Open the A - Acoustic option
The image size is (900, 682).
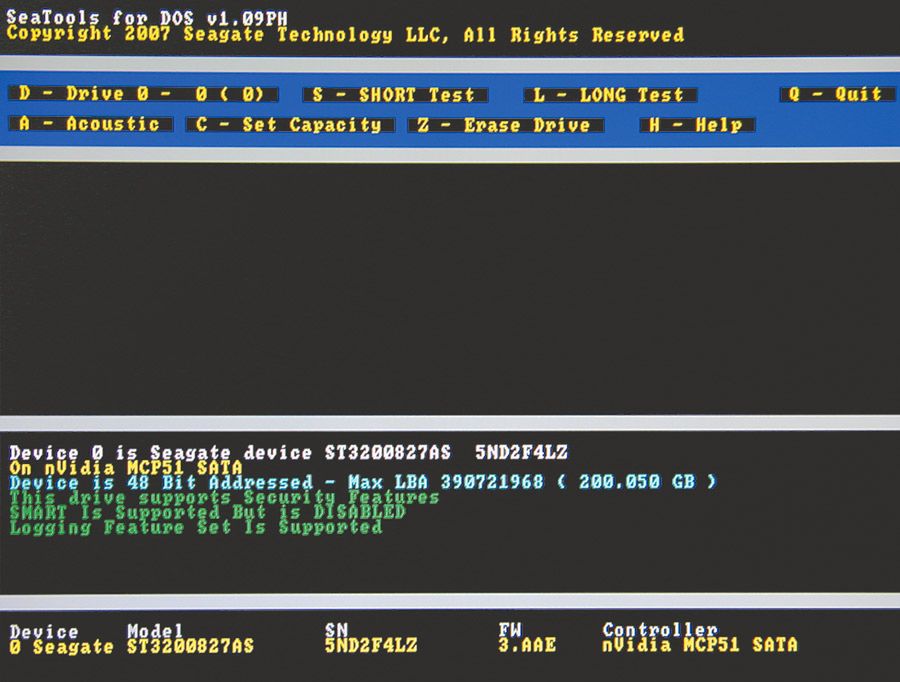[91, 124]
